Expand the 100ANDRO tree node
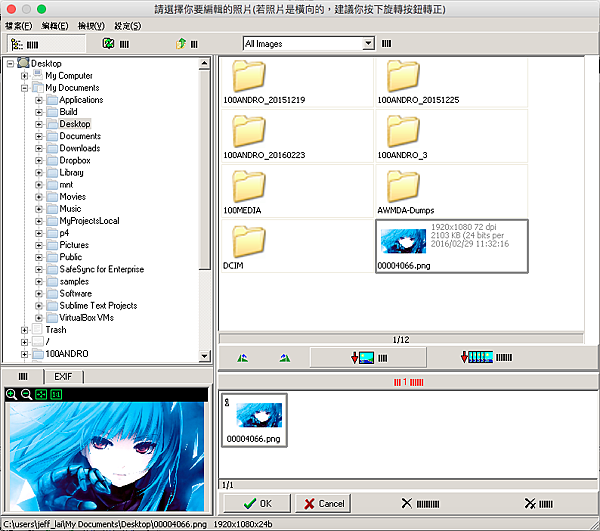 [24, 354]
